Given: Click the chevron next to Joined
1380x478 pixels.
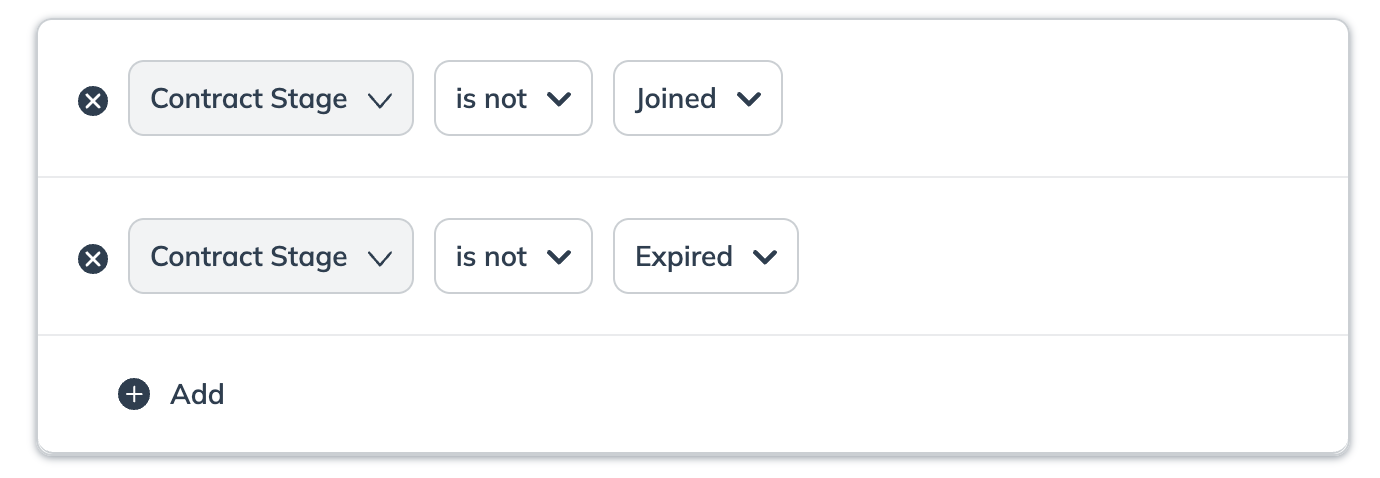Looking at the screenshot, I should [x=748, y=99].
